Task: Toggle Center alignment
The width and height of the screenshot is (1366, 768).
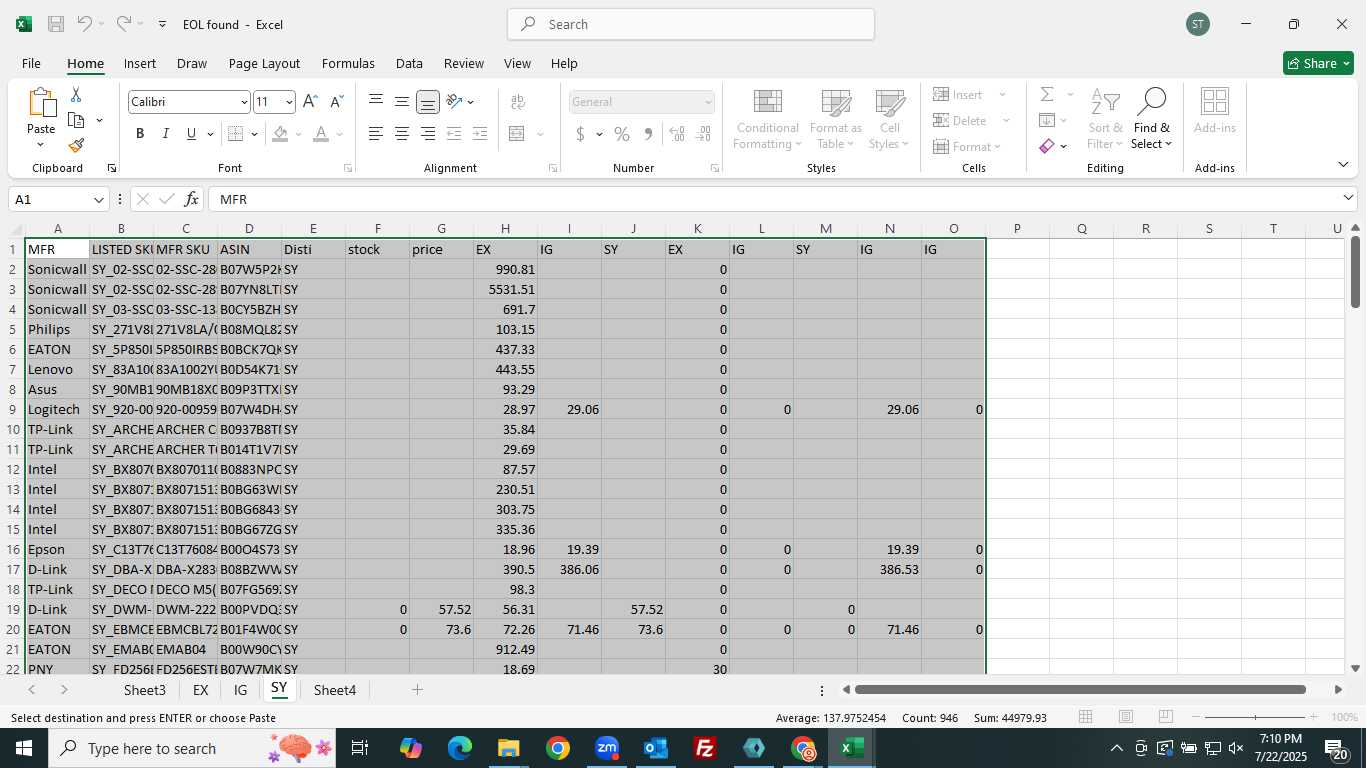Action: point(401,133)
